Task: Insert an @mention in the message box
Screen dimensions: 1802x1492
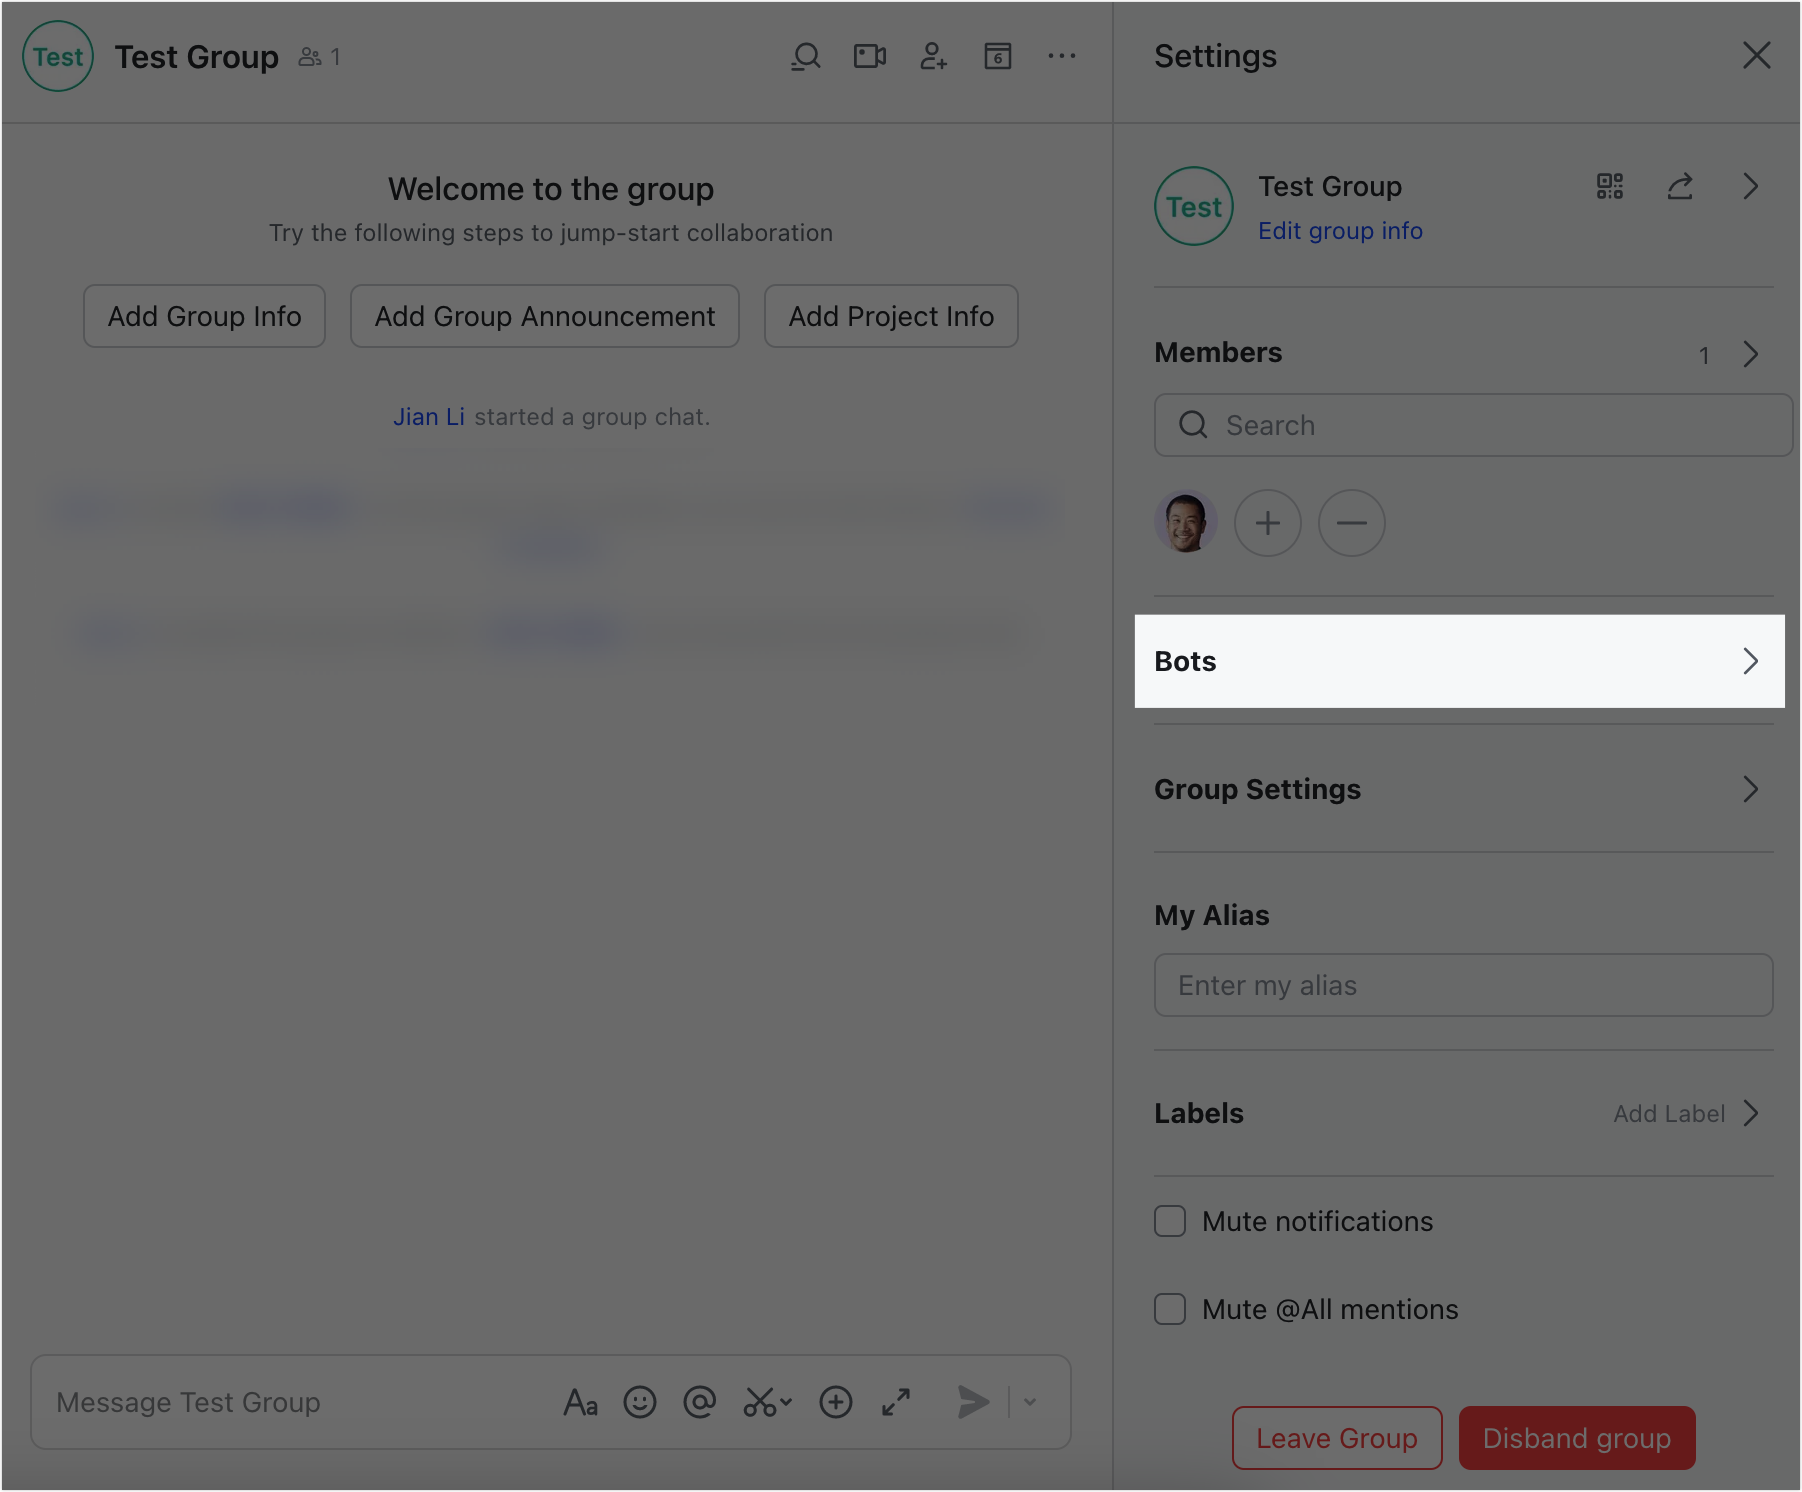Action: pyautogui.click(x=700, y=1402)
